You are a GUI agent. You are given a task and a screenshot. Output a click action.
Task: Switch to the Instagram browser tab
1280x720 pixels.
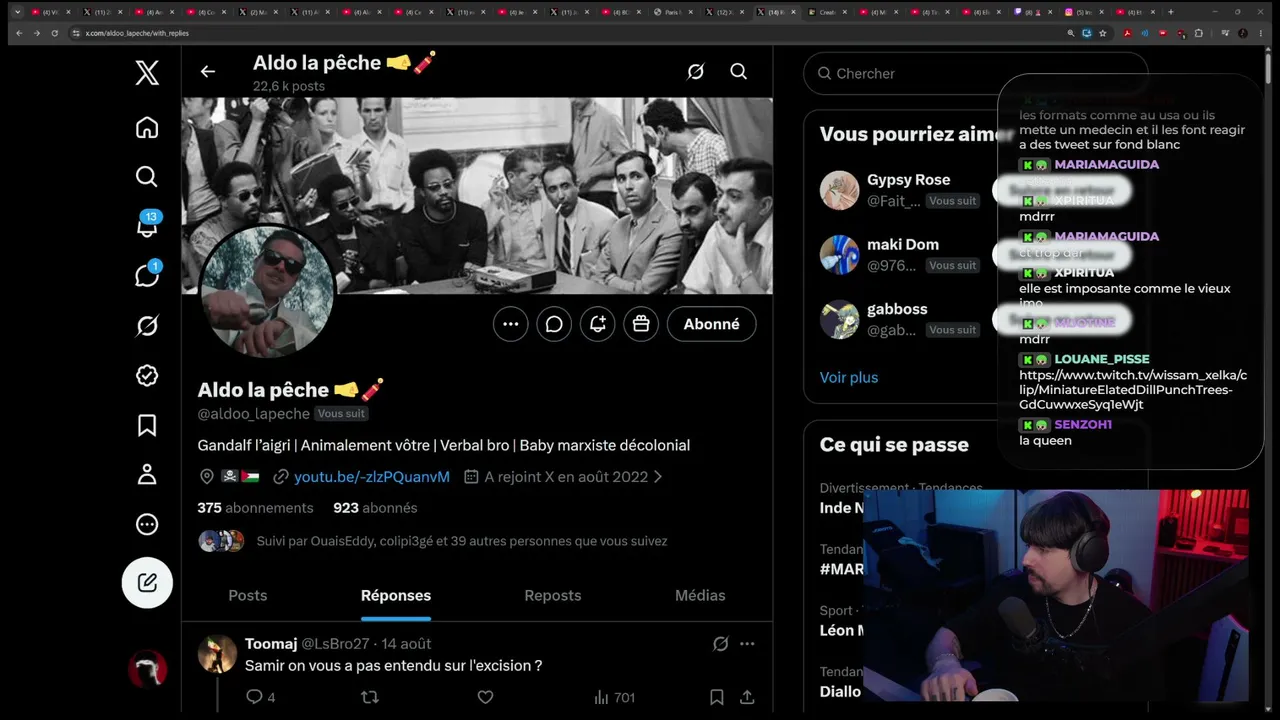coord(1083,12)
